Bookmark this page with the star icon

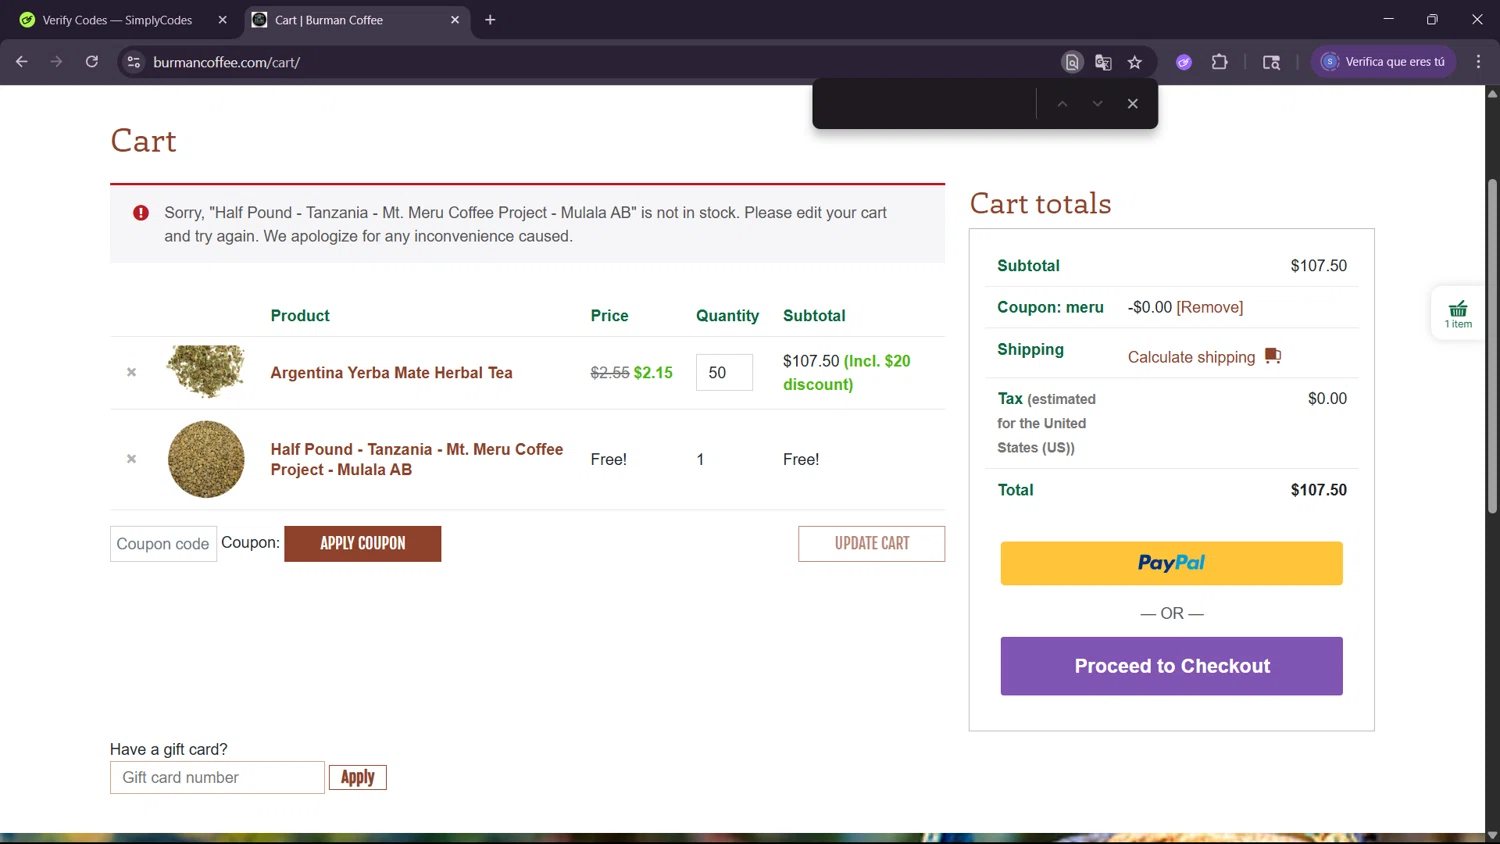pos(1135,62)
